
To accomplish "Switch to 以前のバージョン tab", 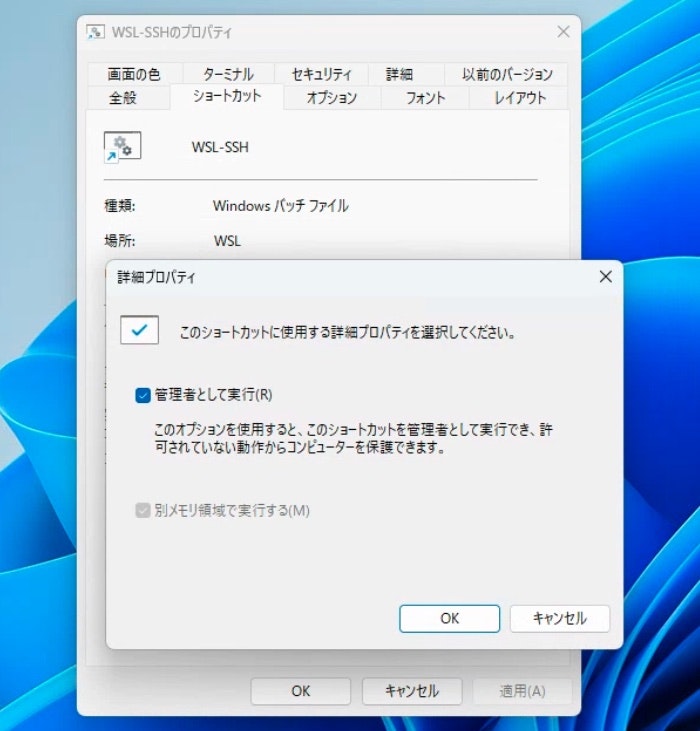I will pyautogui.click(x=507, y=75).
